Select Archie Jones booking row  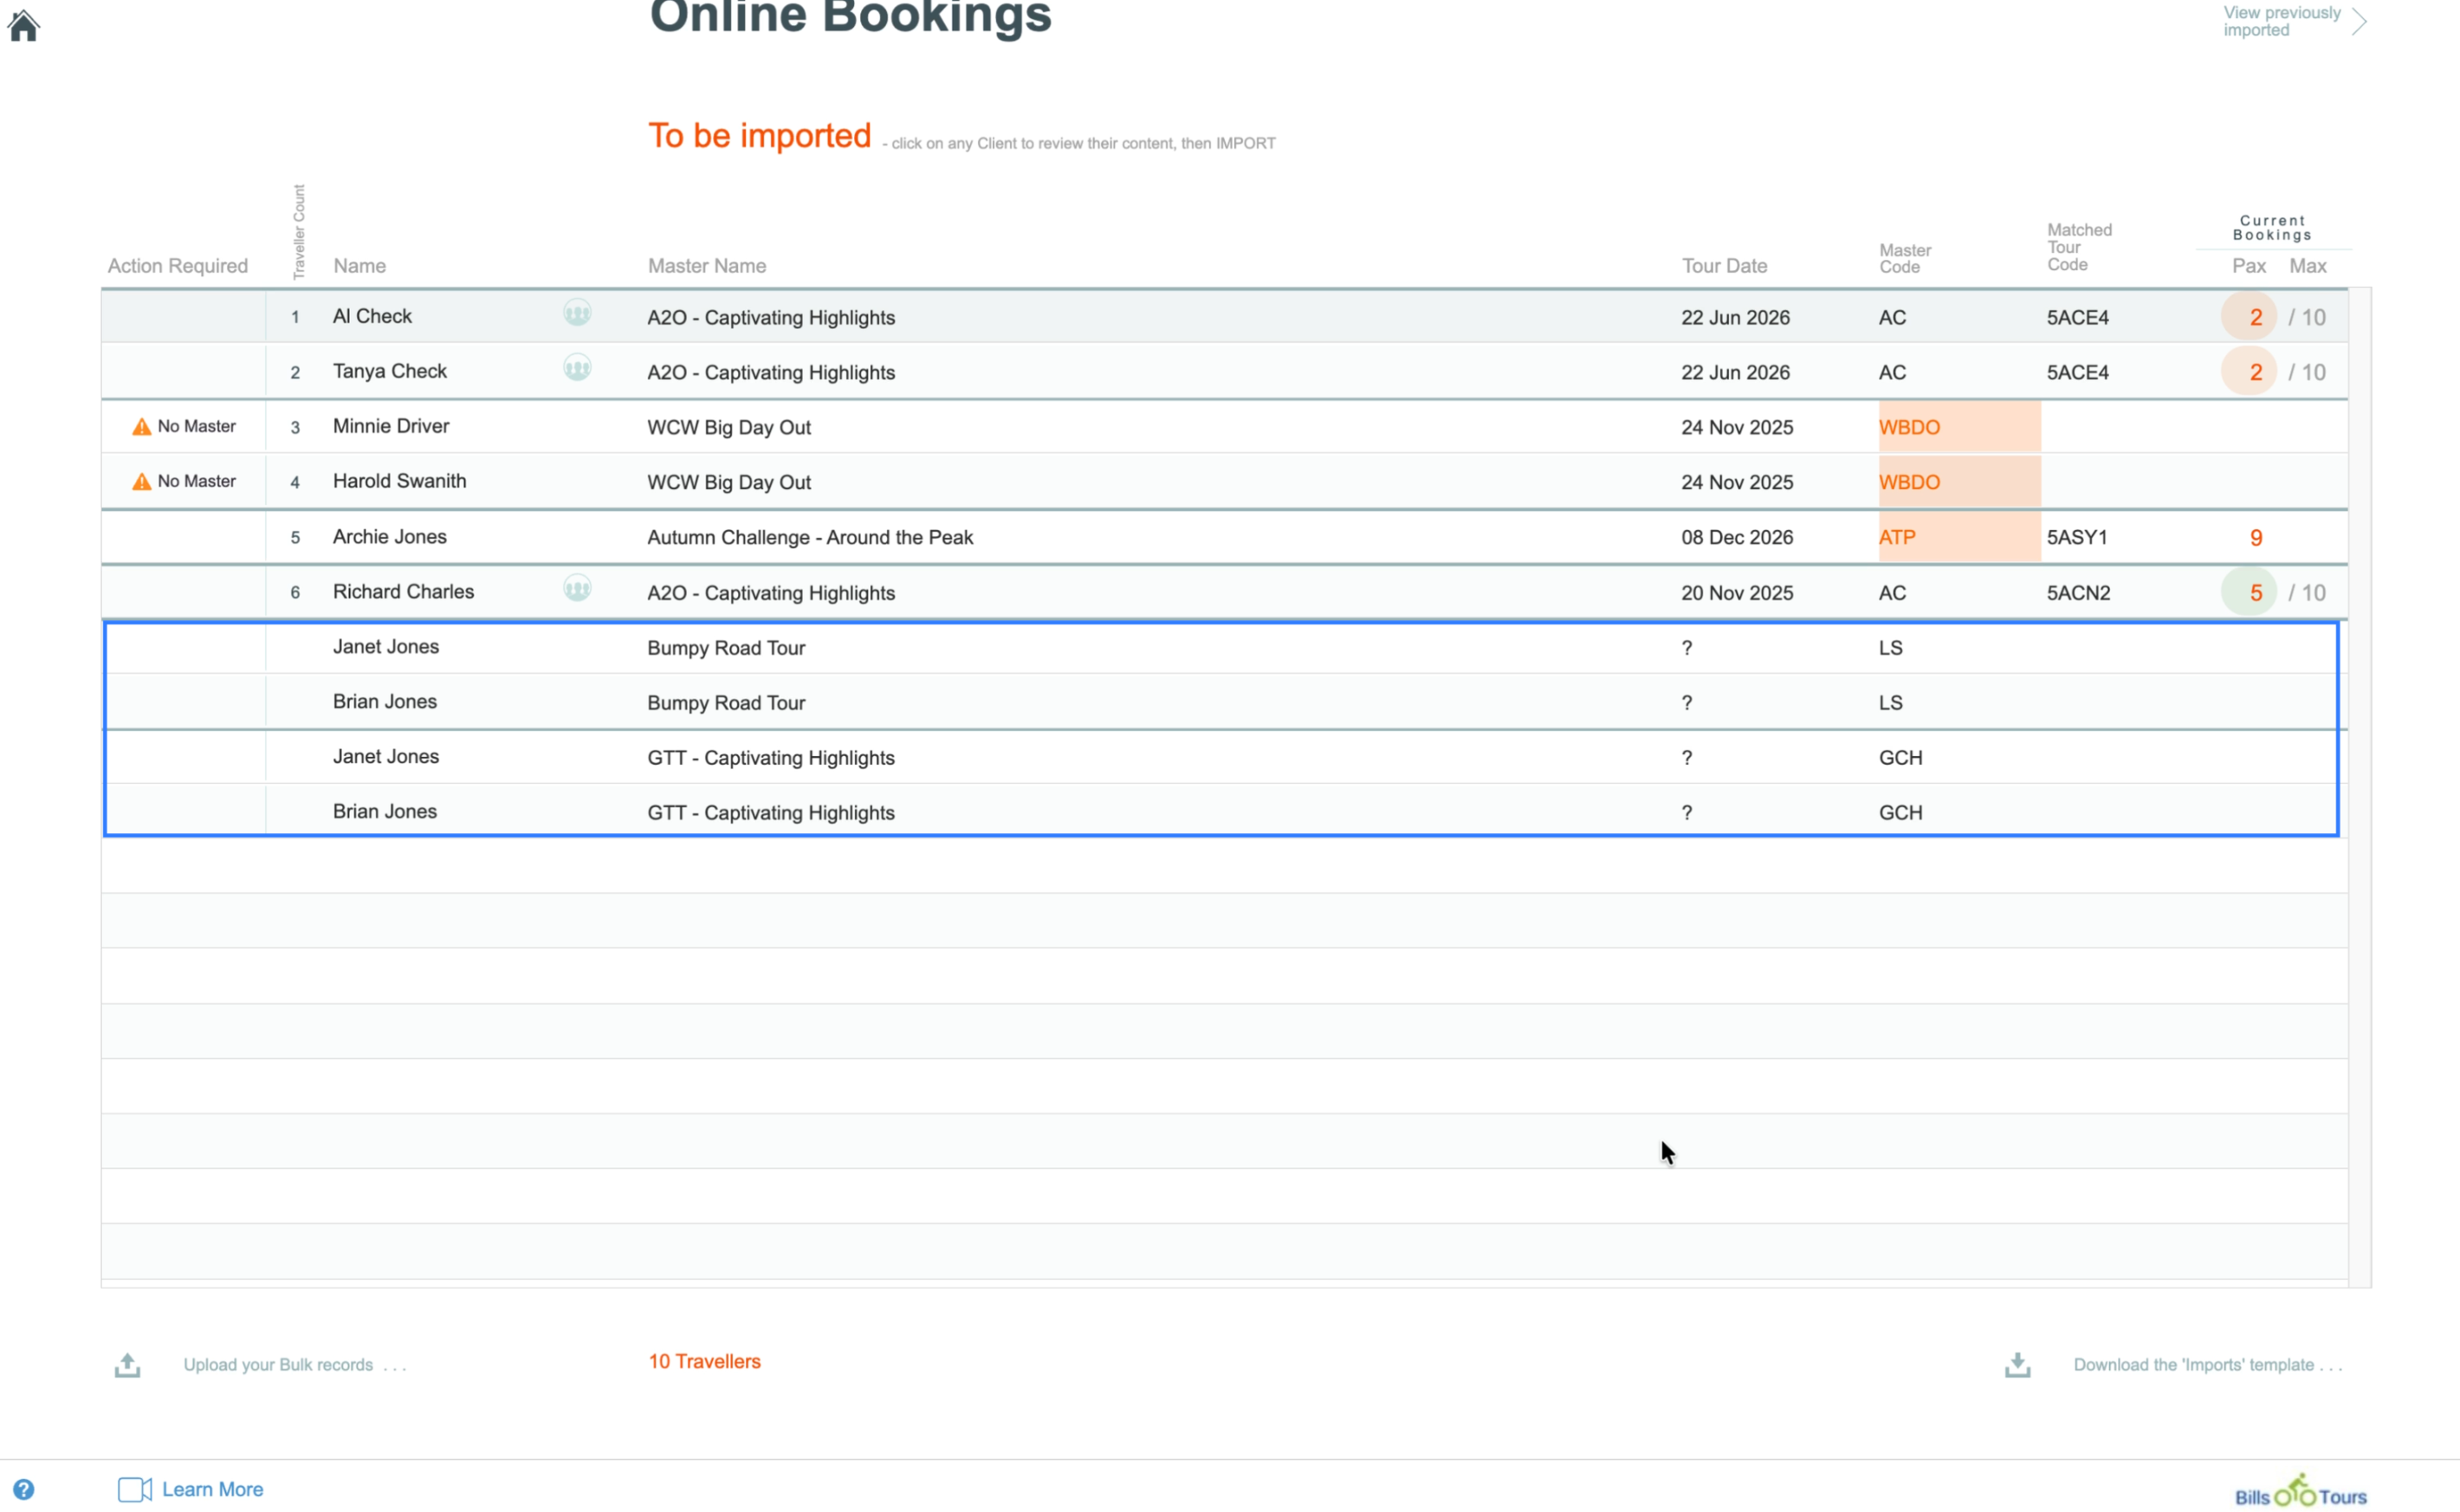(x=389, y=537)
